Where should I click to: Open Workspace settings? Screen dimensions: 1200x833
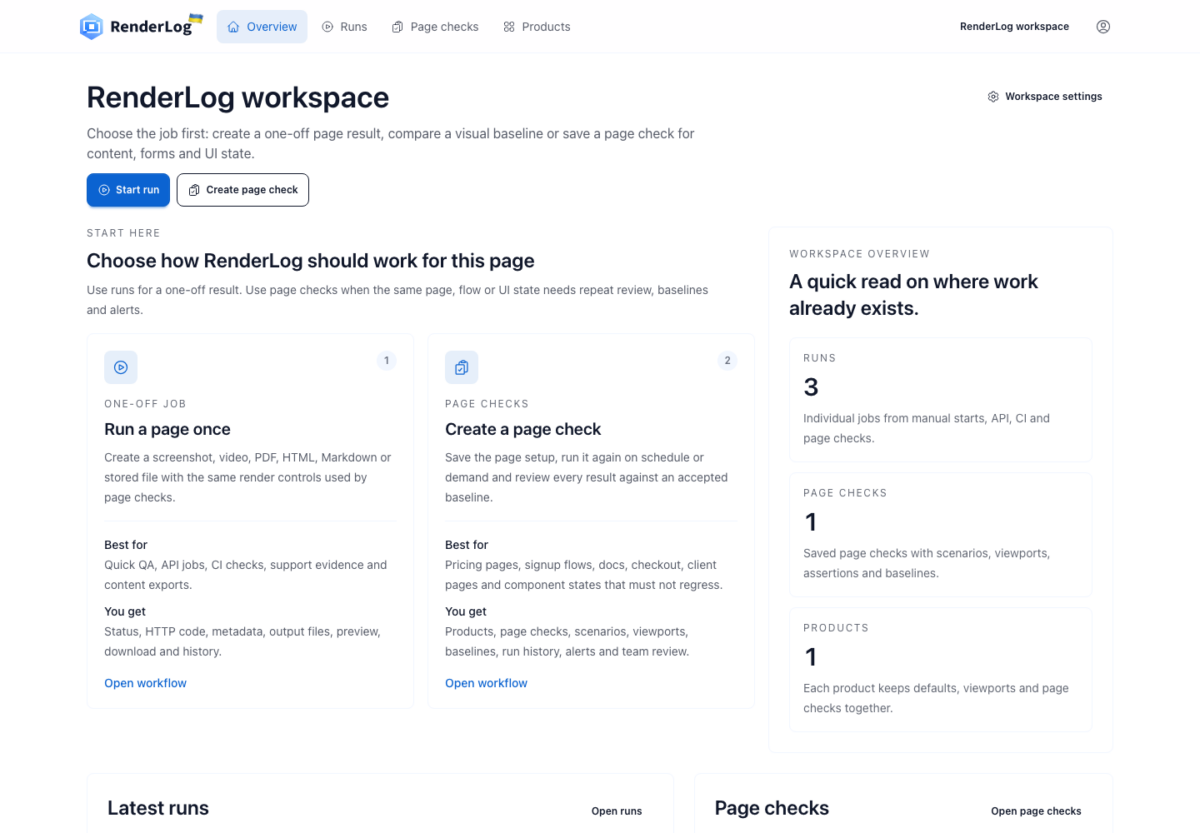(1045, 97)
